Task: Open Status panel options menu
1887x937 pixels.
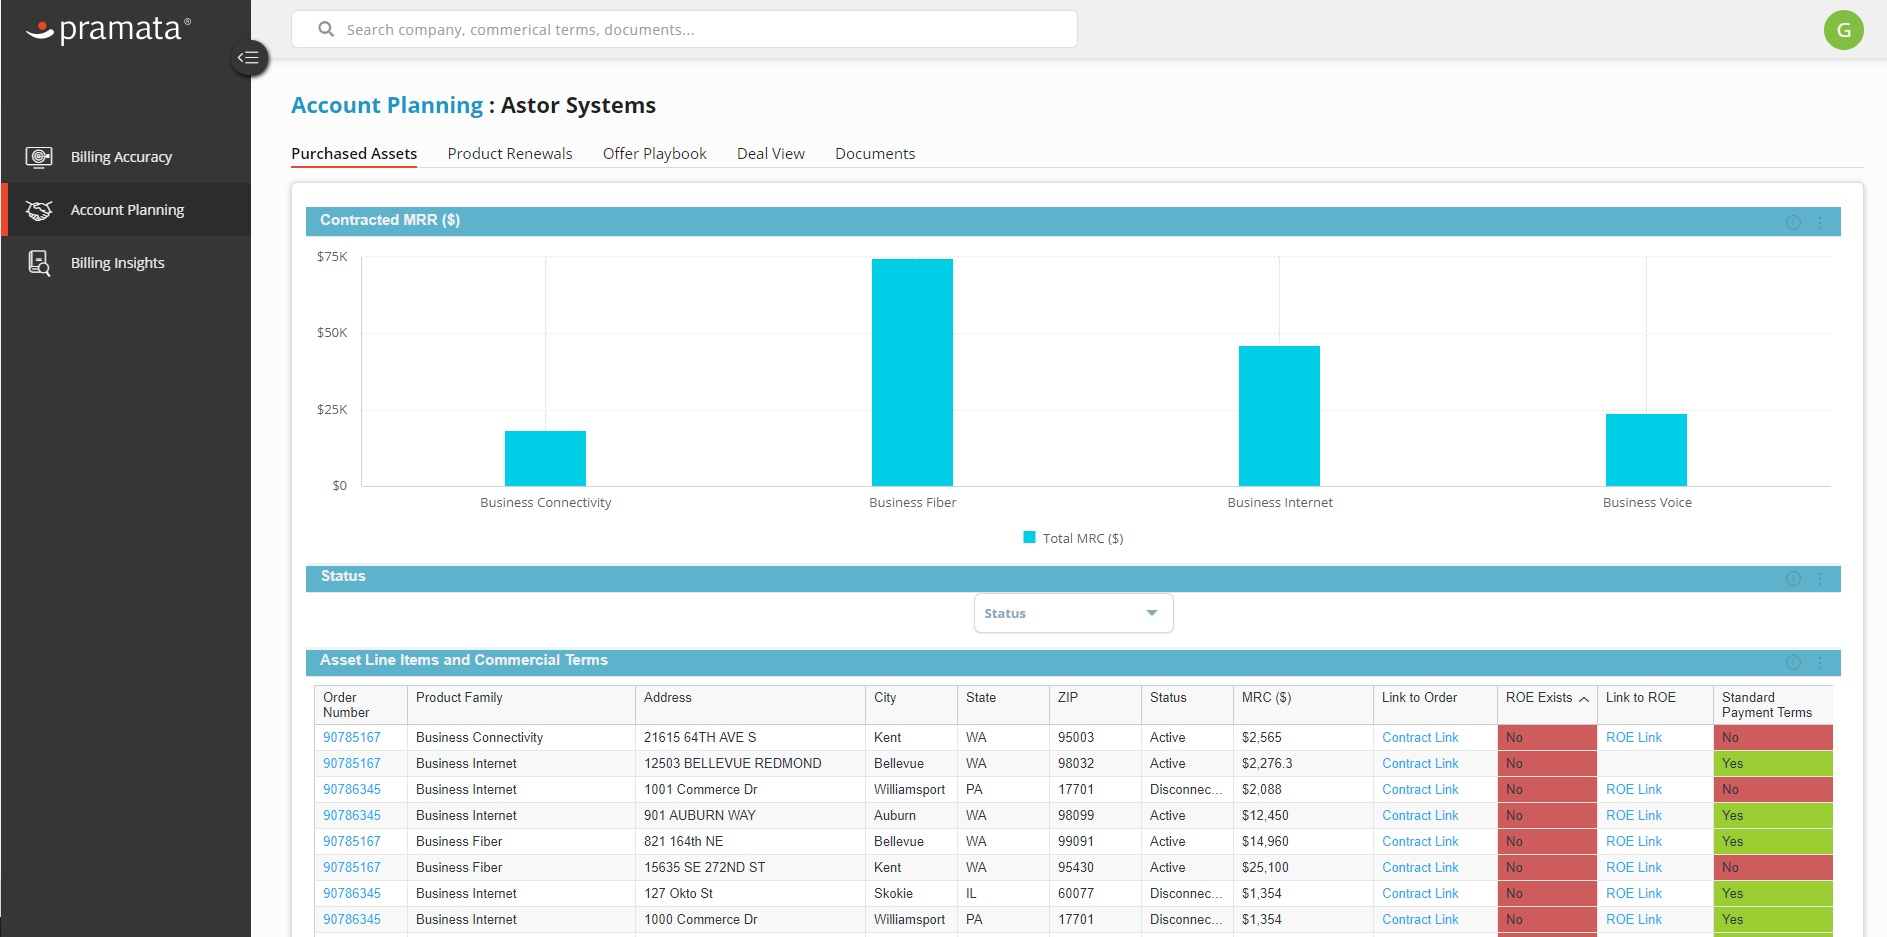Action: tap(1820, 579)
